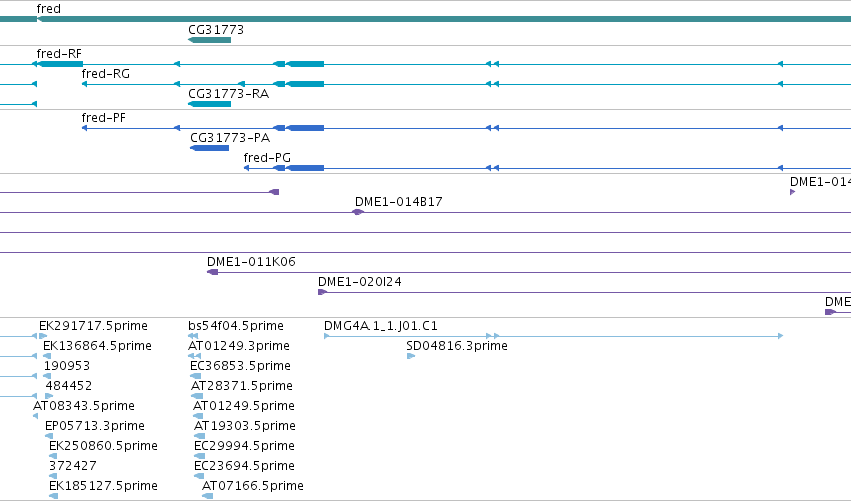Click the DME1-020I24 label
The height and width of the screenshot is (501, 851).
pyautogui.click(x=360, y=282)
